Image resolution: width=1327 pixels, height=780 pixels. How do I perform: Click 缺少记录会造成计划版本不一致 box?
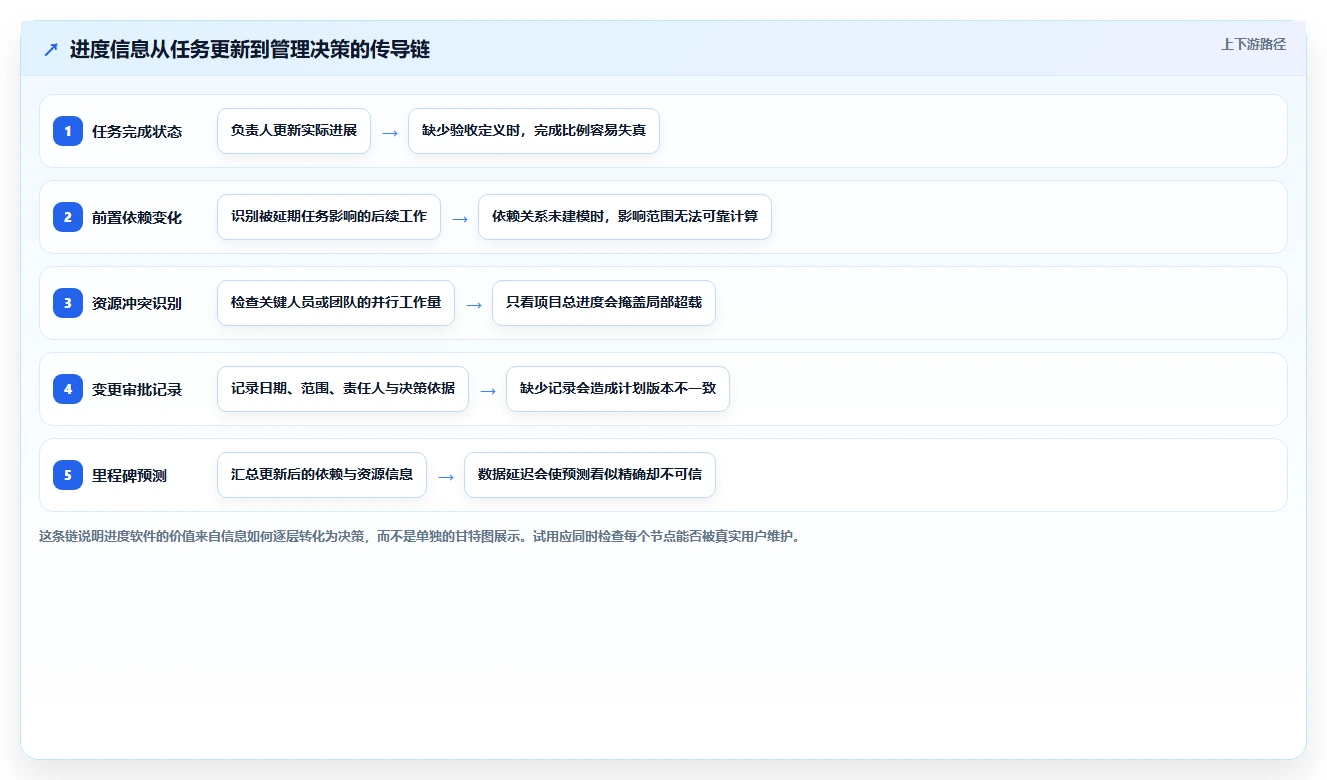(618, 389)
